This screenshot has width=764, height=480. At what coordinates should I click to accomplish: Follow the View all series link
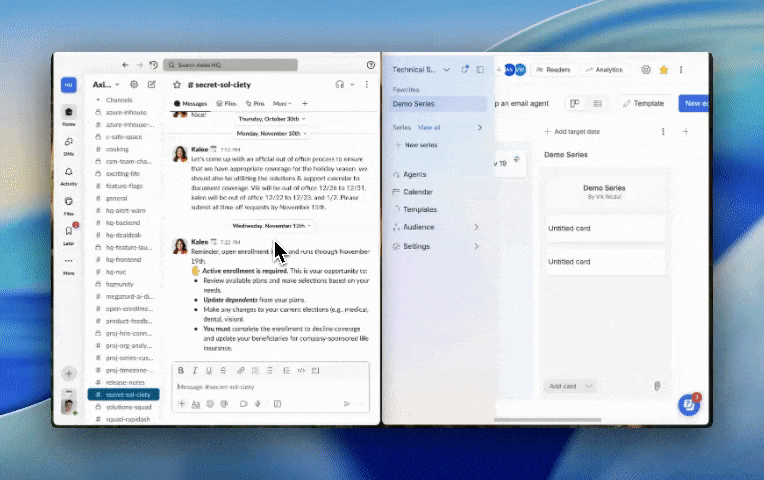pyautogui.click(x=429, y=128)
